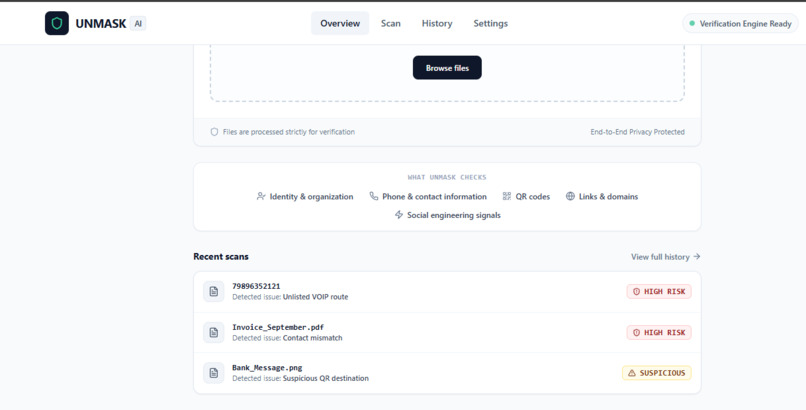Click 'Social engineering signals' label

(454, 215)
